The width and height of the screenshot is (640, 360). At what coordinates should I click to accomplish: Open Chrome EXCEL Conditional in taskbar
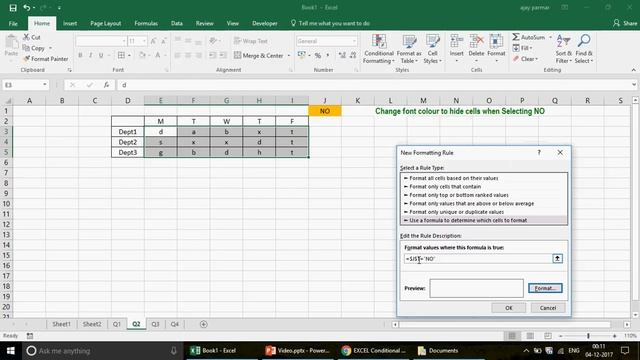coord(374,351)
